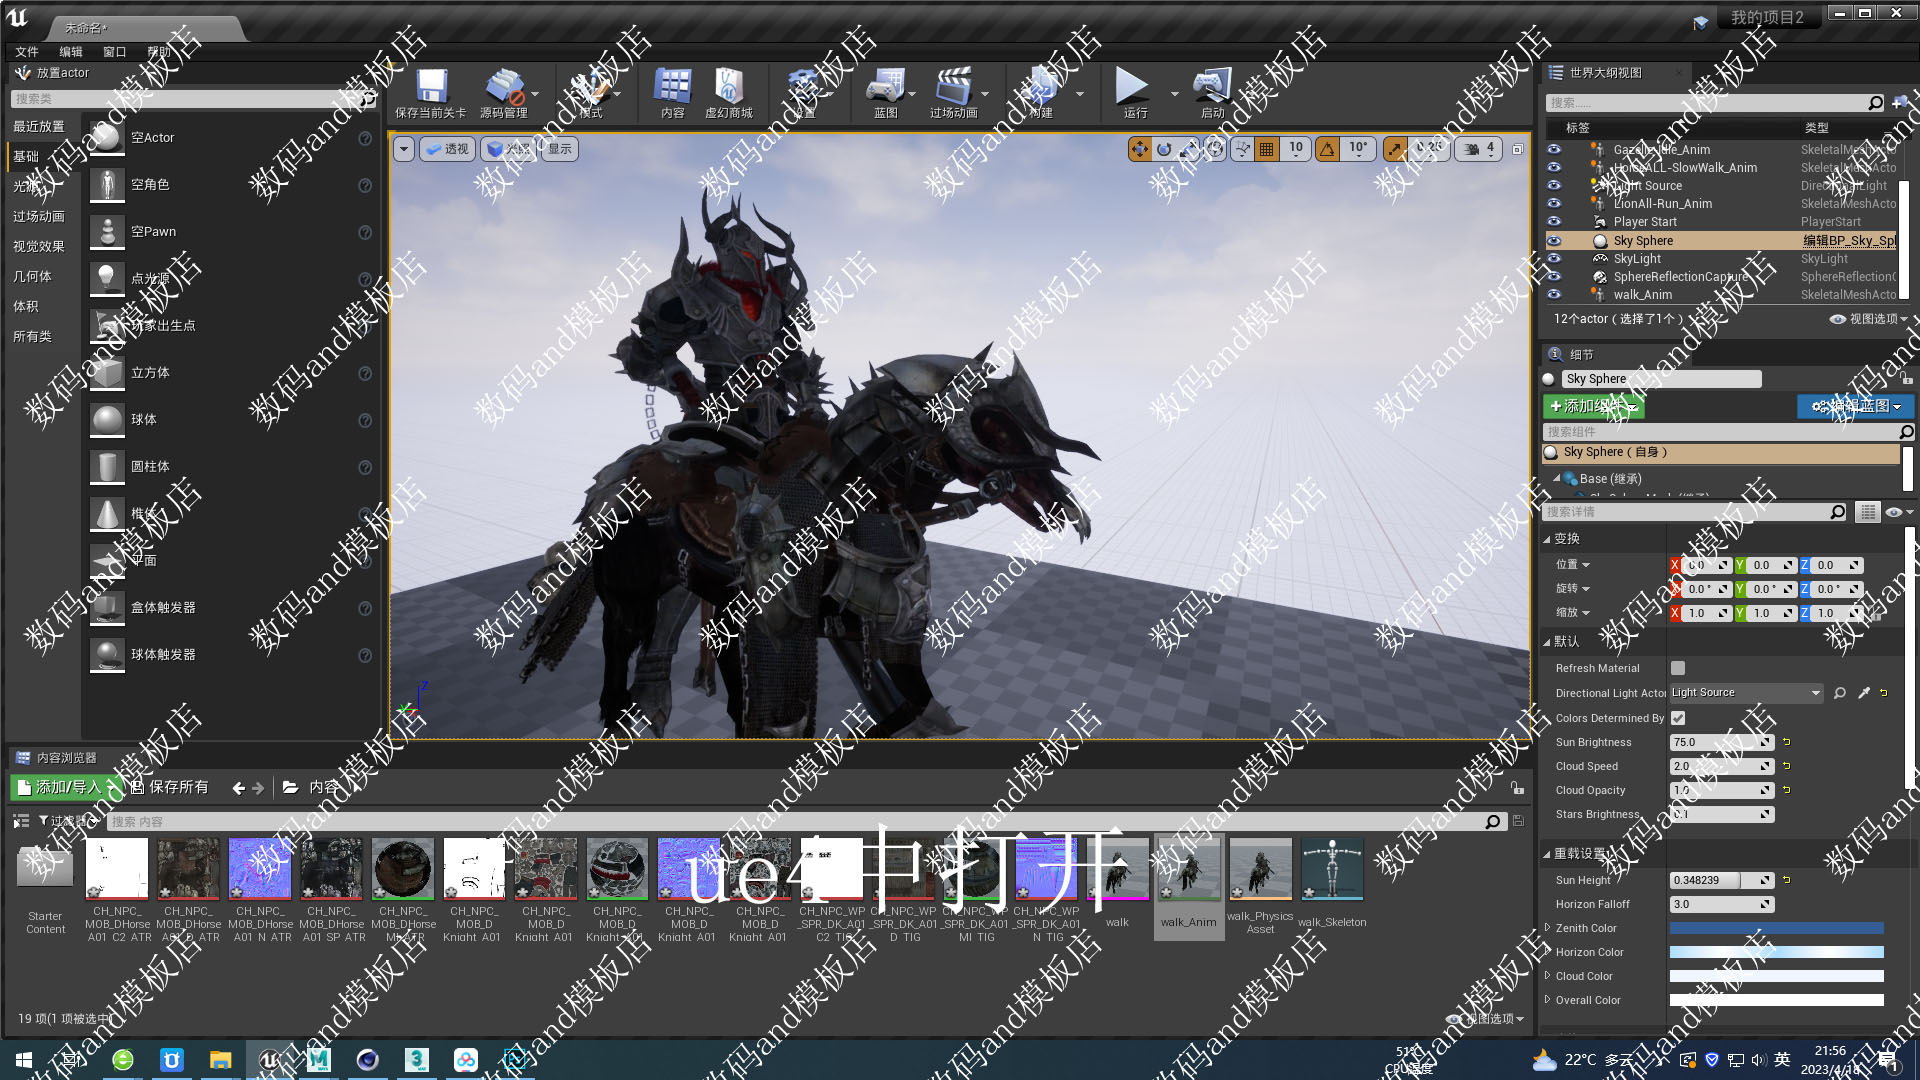Toggle grid snapping in viewport toolbar
The width and height of the screenshot is (1920, 1080).
pos(1266,149)
